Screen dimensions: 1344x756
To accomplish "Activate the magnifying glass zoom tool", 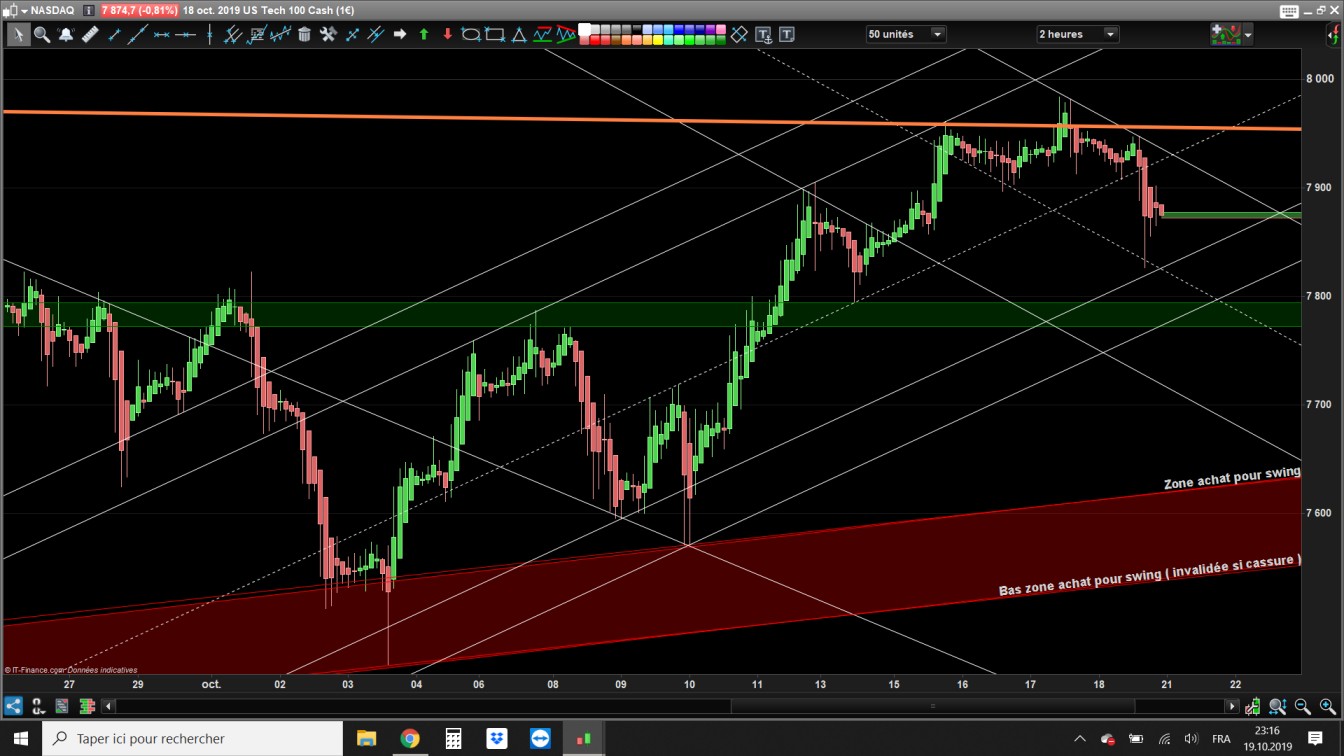I will pos(42,34).
